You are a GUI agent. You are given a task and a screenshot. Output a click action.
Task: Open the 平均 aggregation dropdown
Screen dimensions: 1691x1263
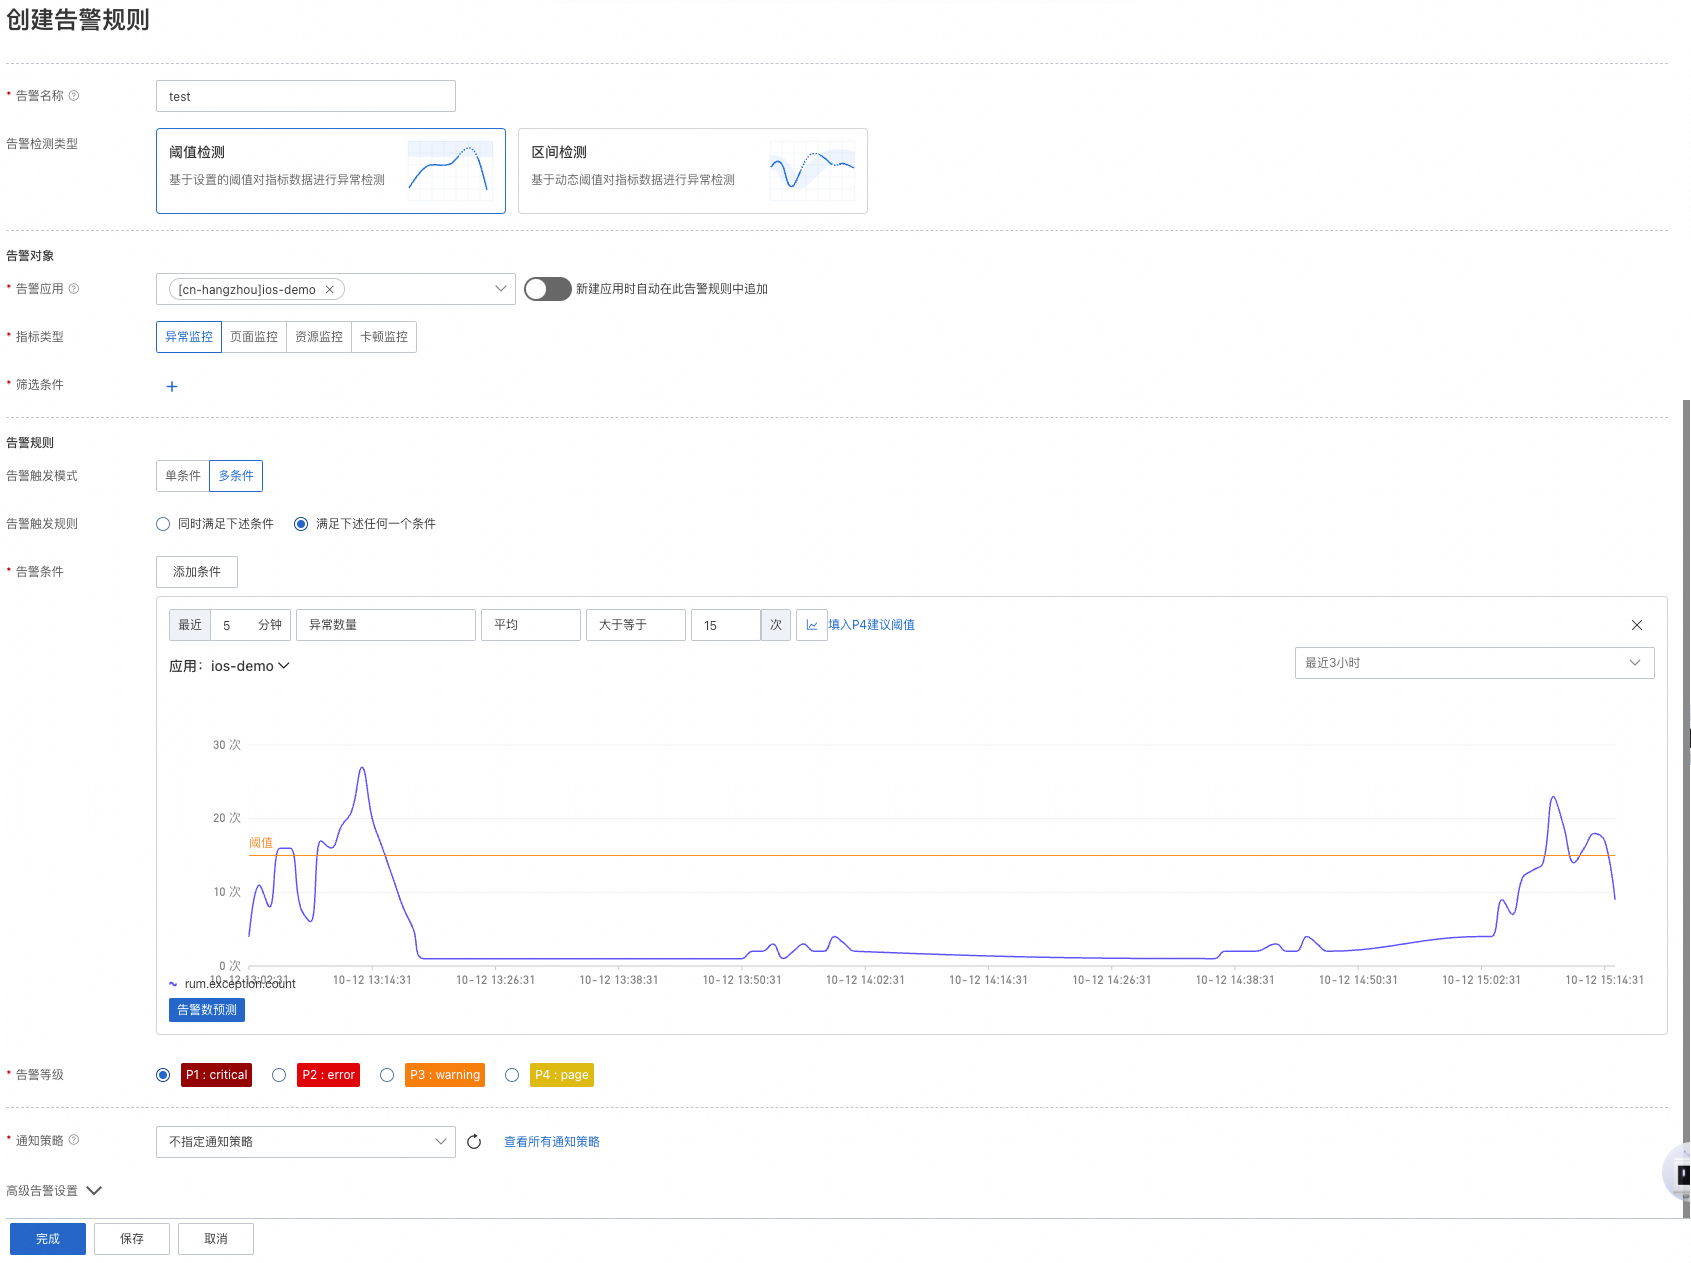(531, 625)
